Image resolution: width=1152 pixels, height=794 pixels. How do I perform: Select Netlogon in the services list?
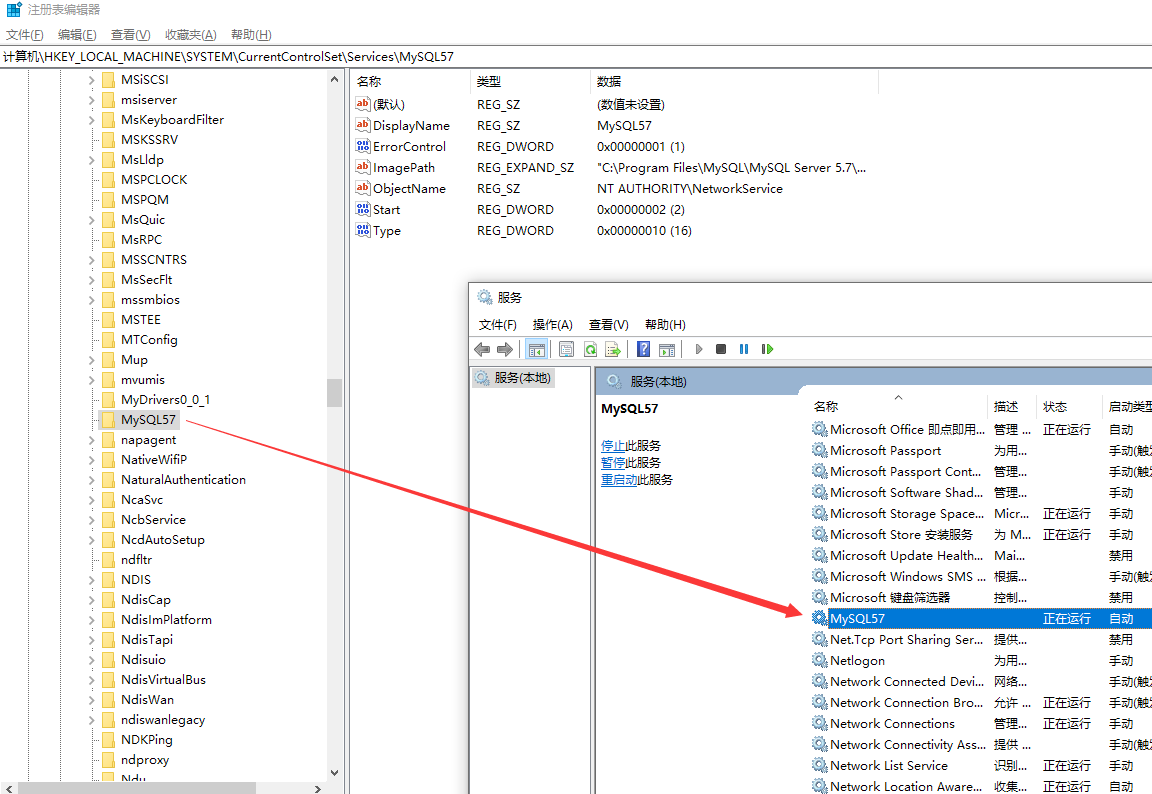857,661
